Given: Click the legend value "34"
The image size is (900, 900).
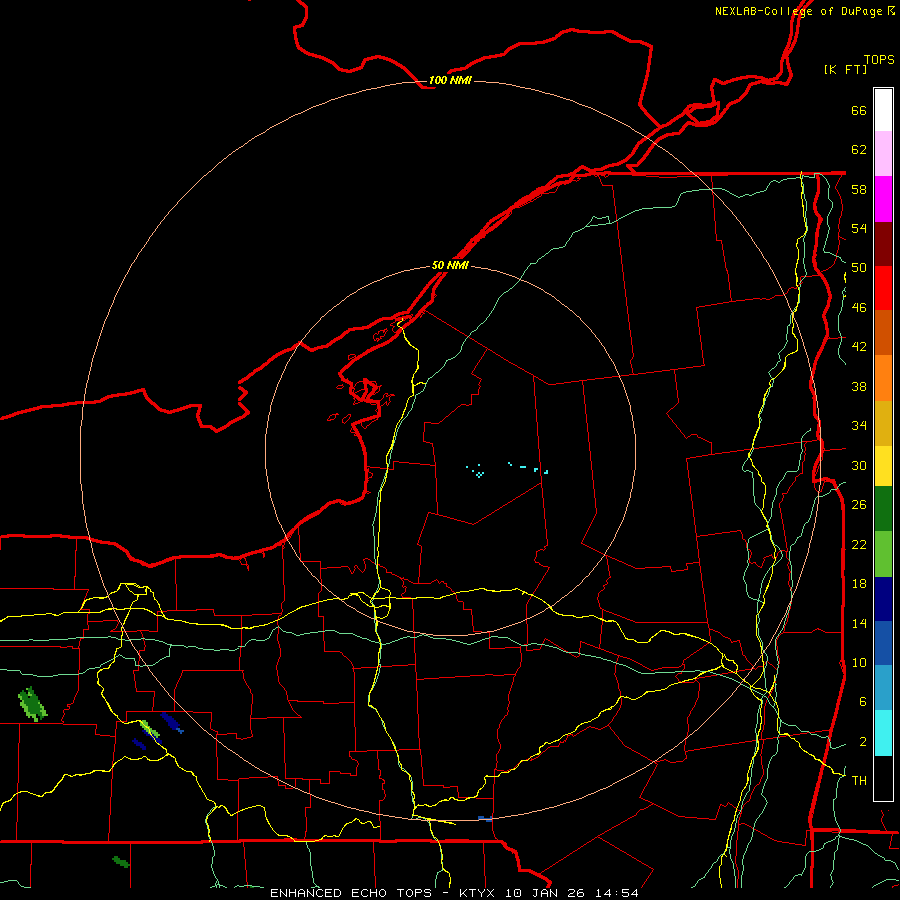Looking at the screenshot, I should [859, 426].
